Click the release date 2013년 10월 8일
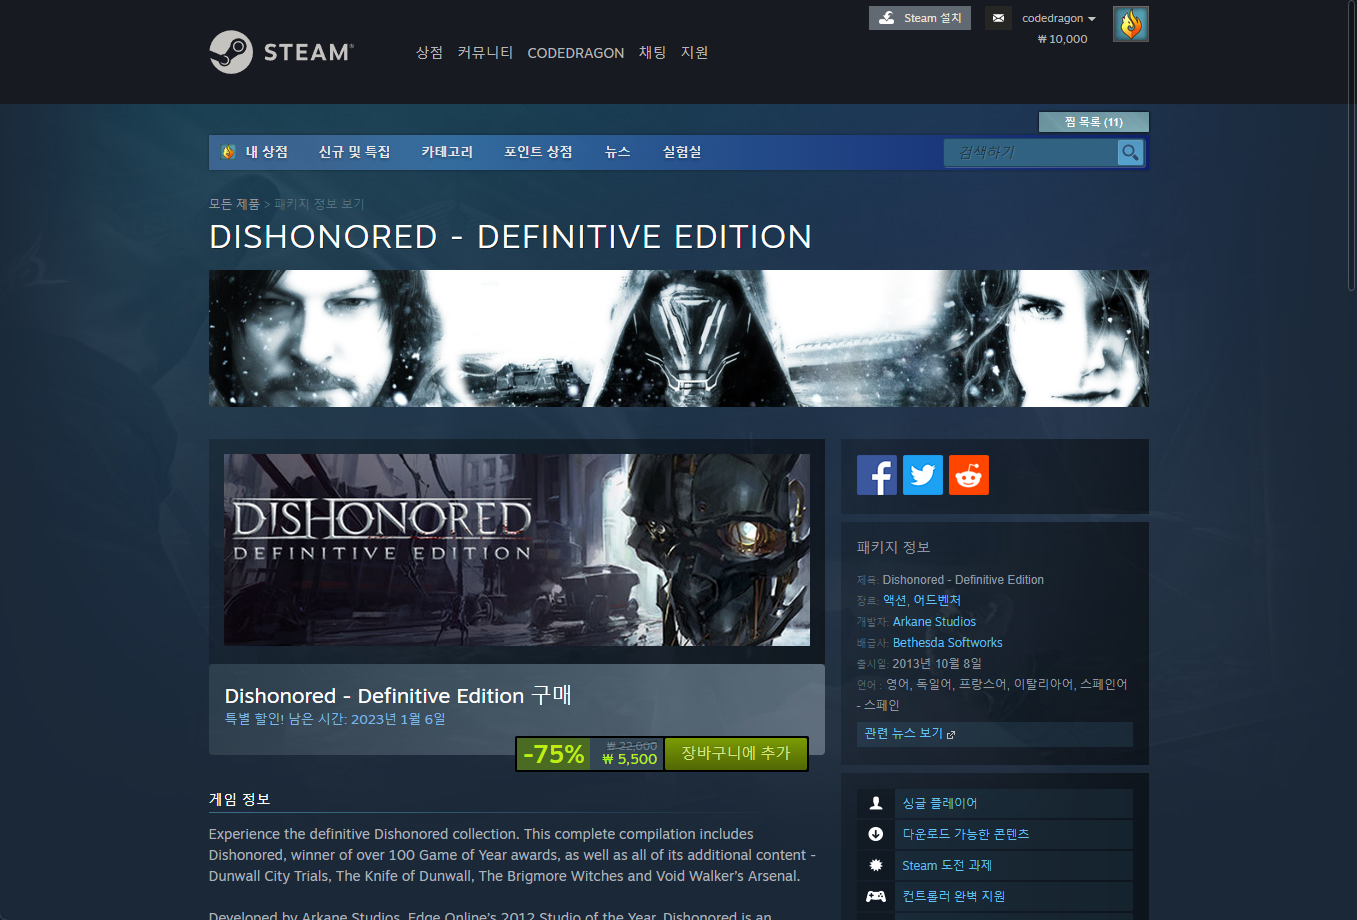Viewport: 1357px width, 920px height. (937, 664)
